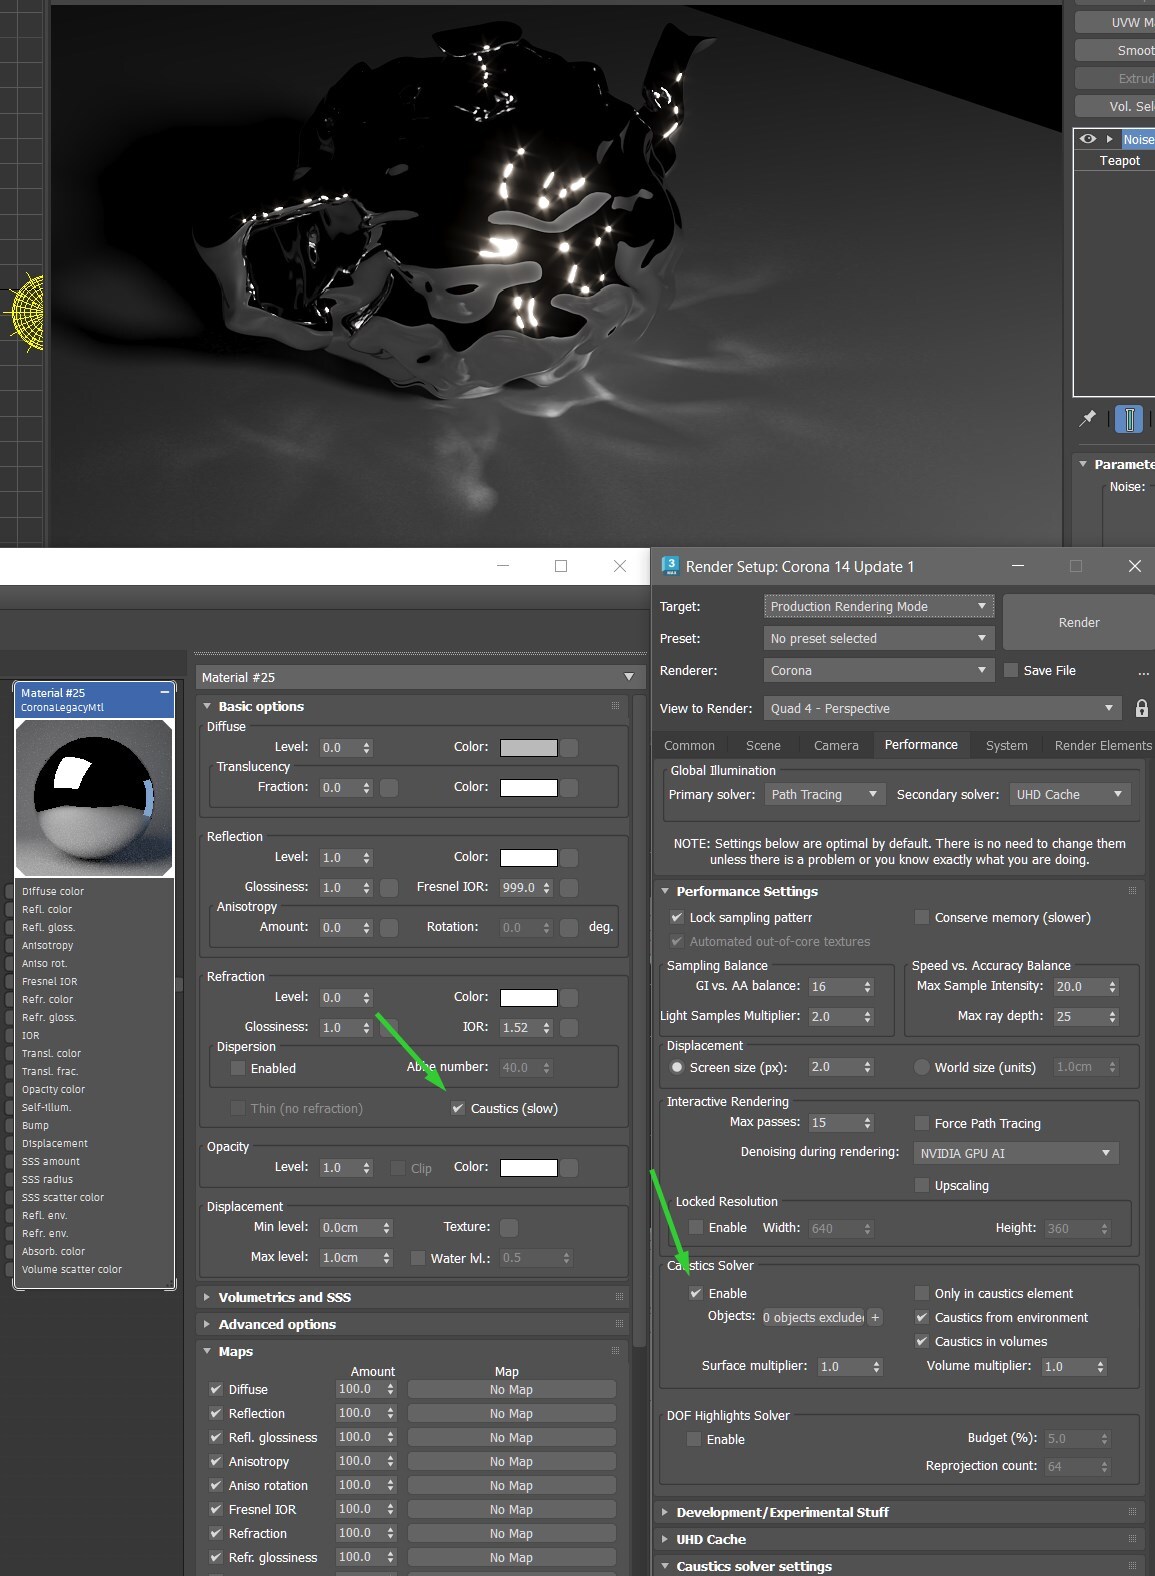Viewport: 1155px width, 1576px height.
Task: Select the Performance tab
Action: coord(921,744)
